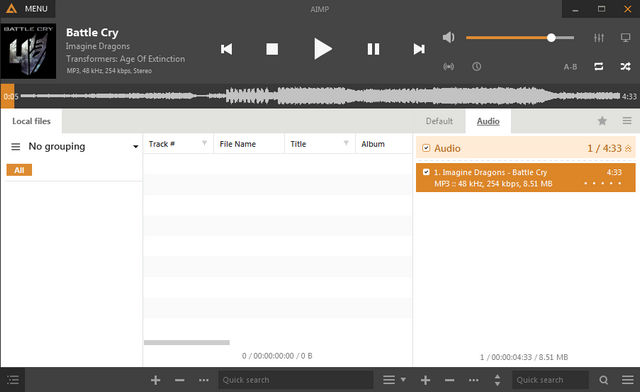Start playback with the play button
Image resolution: width=640 pixels, height=392 pixels.
coord(322,49)
